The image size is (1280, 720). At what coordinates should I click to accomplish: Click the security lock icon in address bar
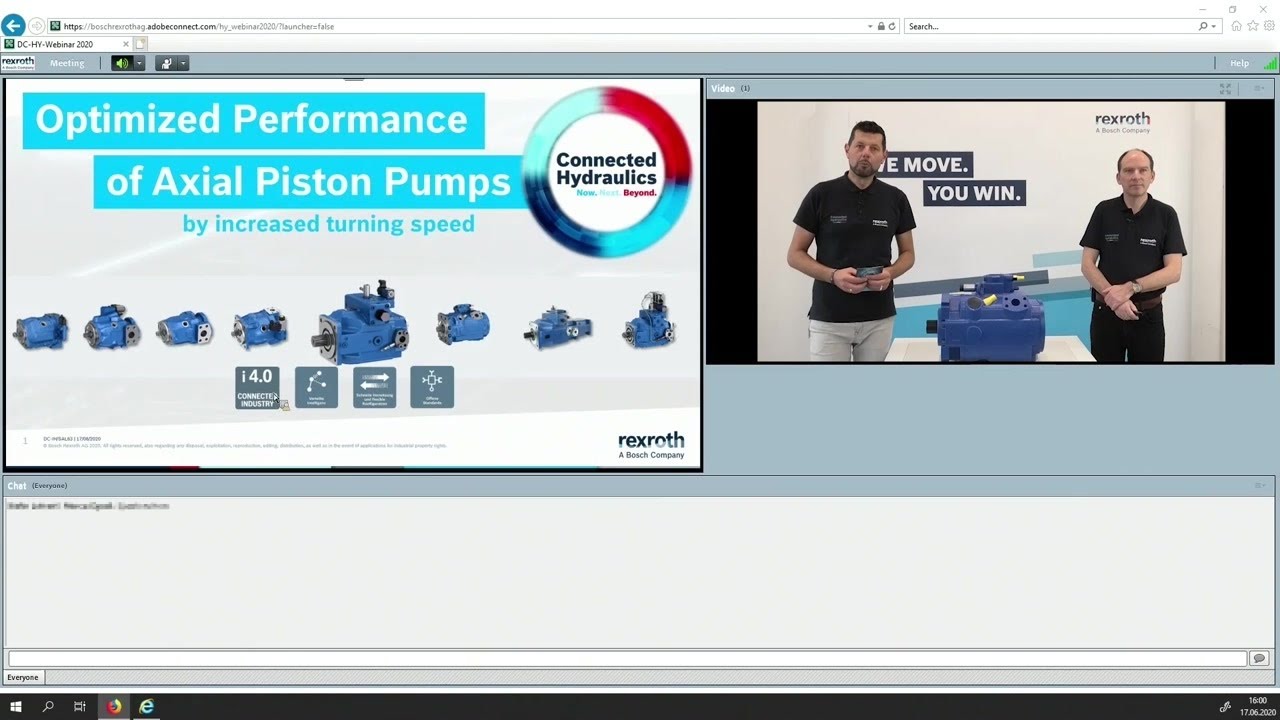click(881, 27)
